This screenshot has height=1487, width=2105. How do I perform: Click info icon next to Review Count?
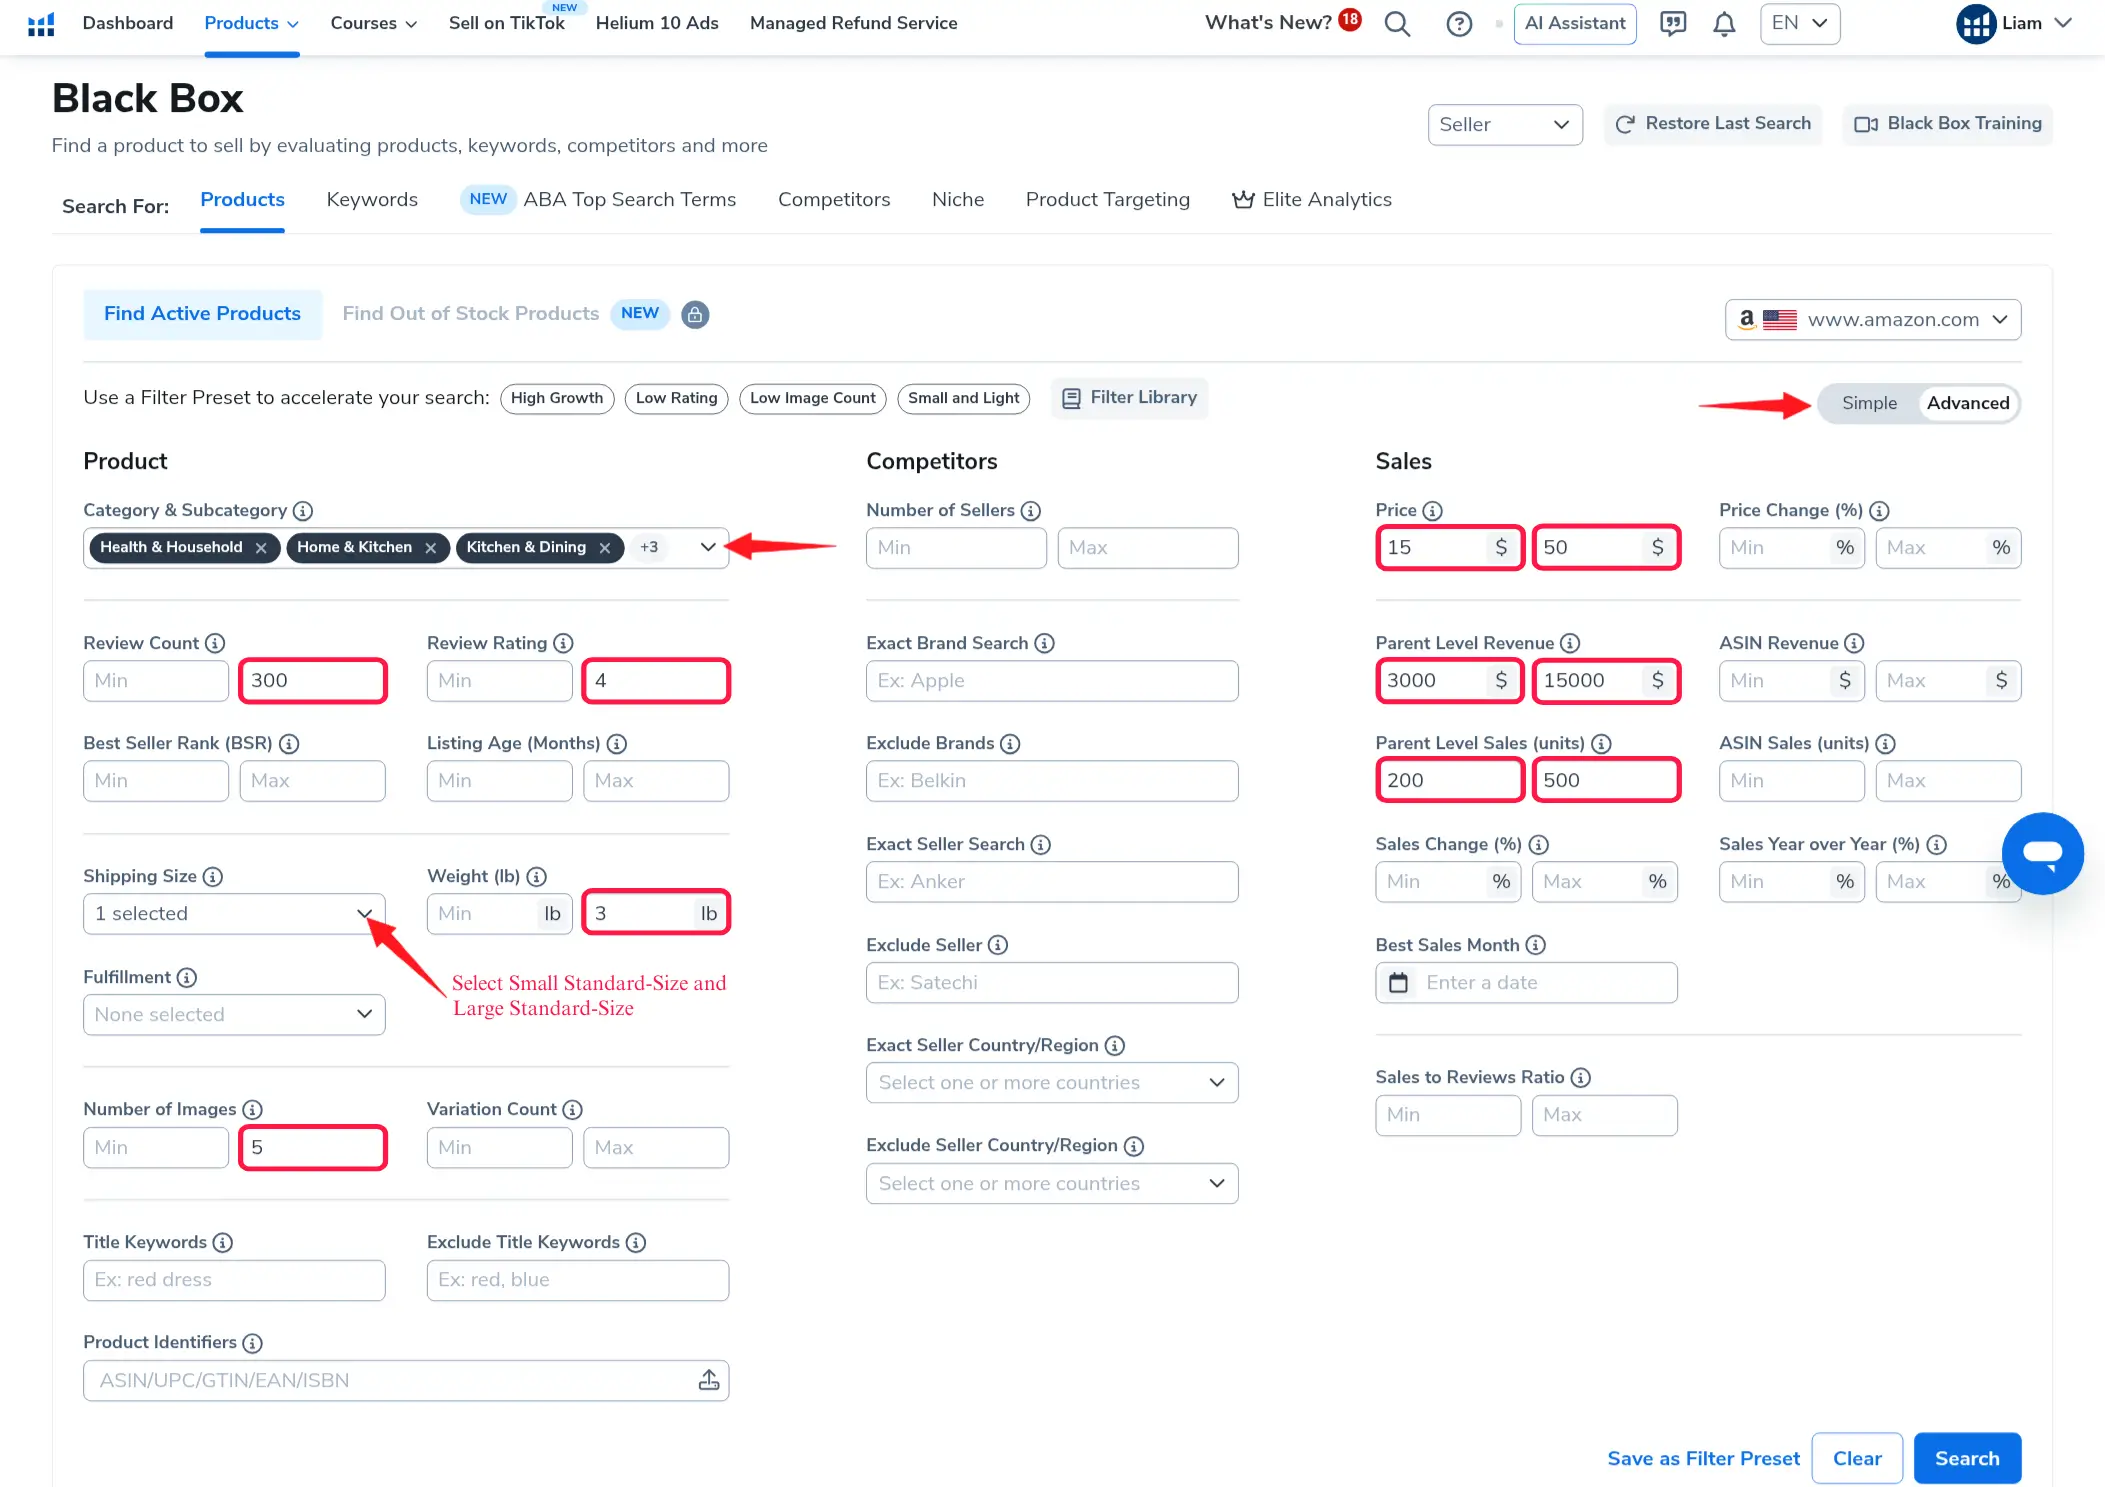tap(215, 643)
